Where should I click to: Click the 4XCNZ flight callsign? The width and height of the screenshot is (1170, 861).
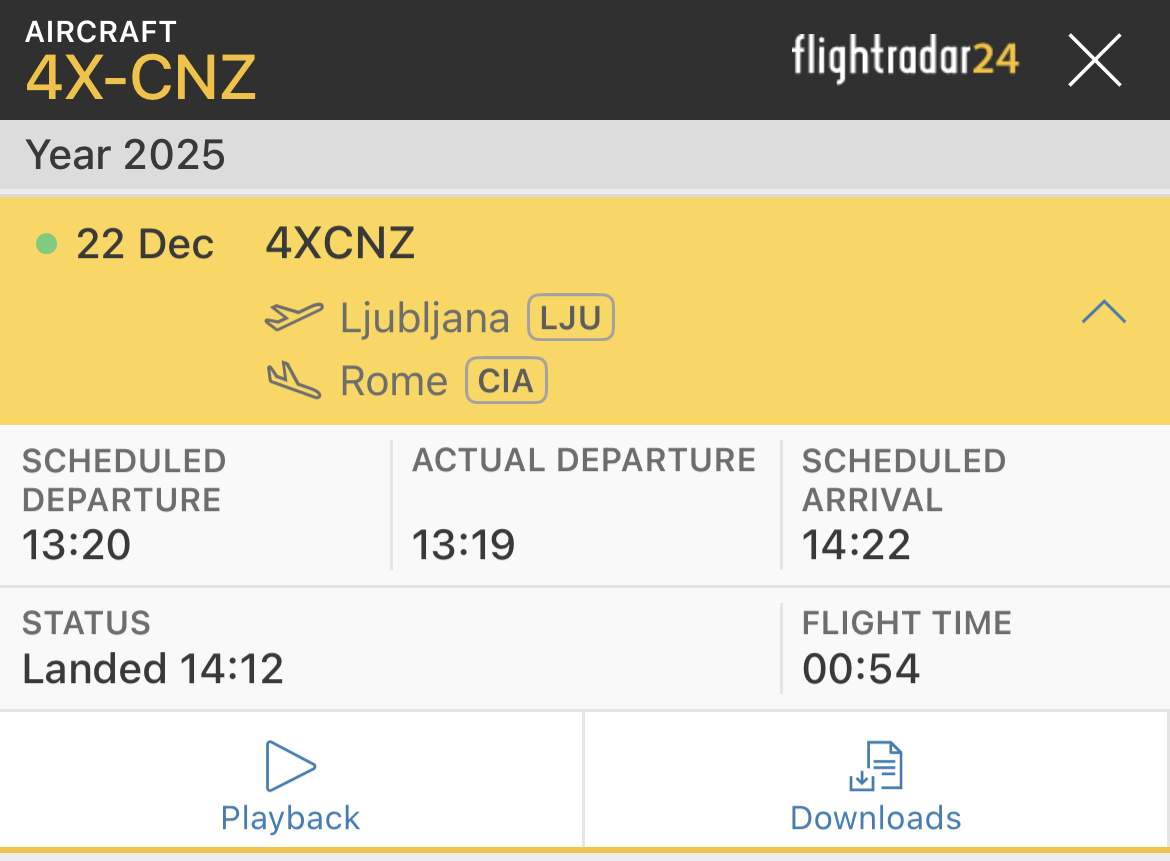pyautogui.click(x=340, y=244)
